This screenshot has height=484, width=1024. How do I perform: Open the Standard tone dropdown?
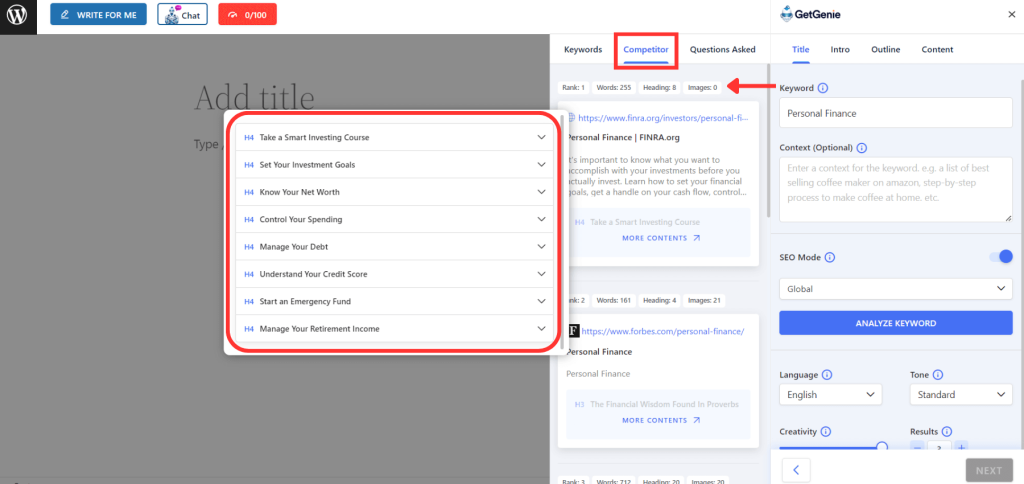[x=961, y=395]
